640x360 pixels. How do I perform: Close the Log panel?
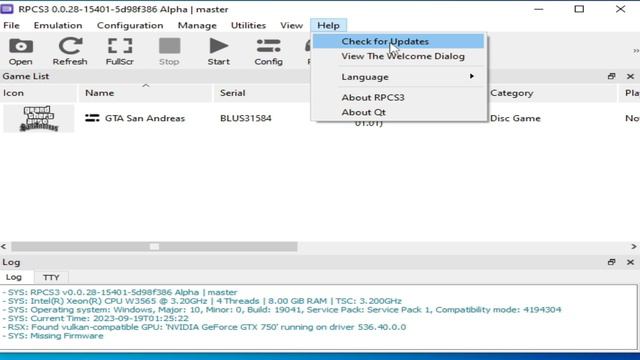[x=630, y=262]
